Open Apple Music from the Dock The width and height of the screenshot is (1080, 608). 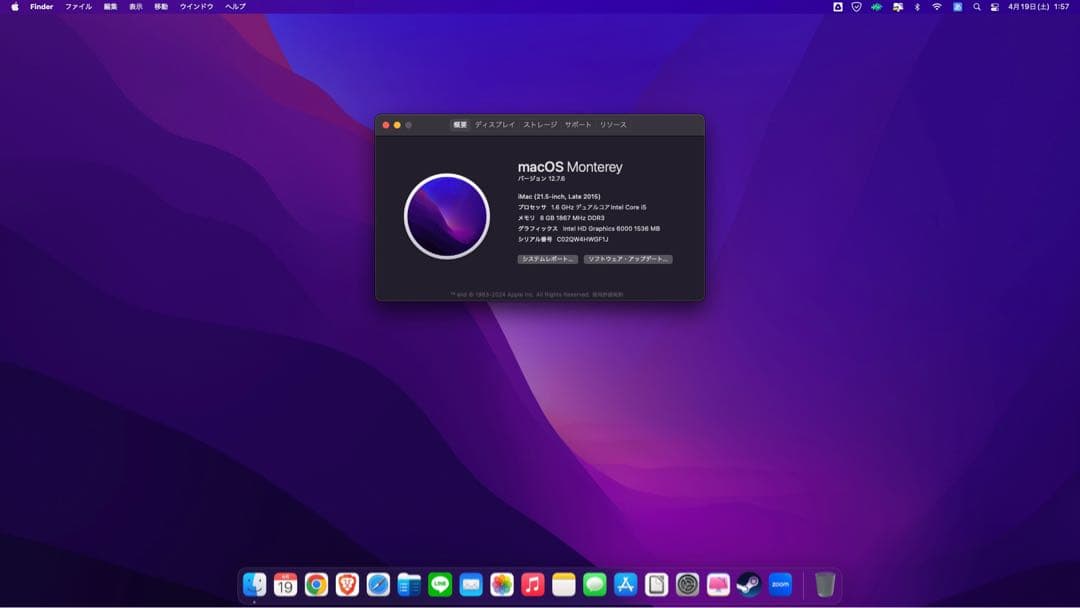pos(531,585)
